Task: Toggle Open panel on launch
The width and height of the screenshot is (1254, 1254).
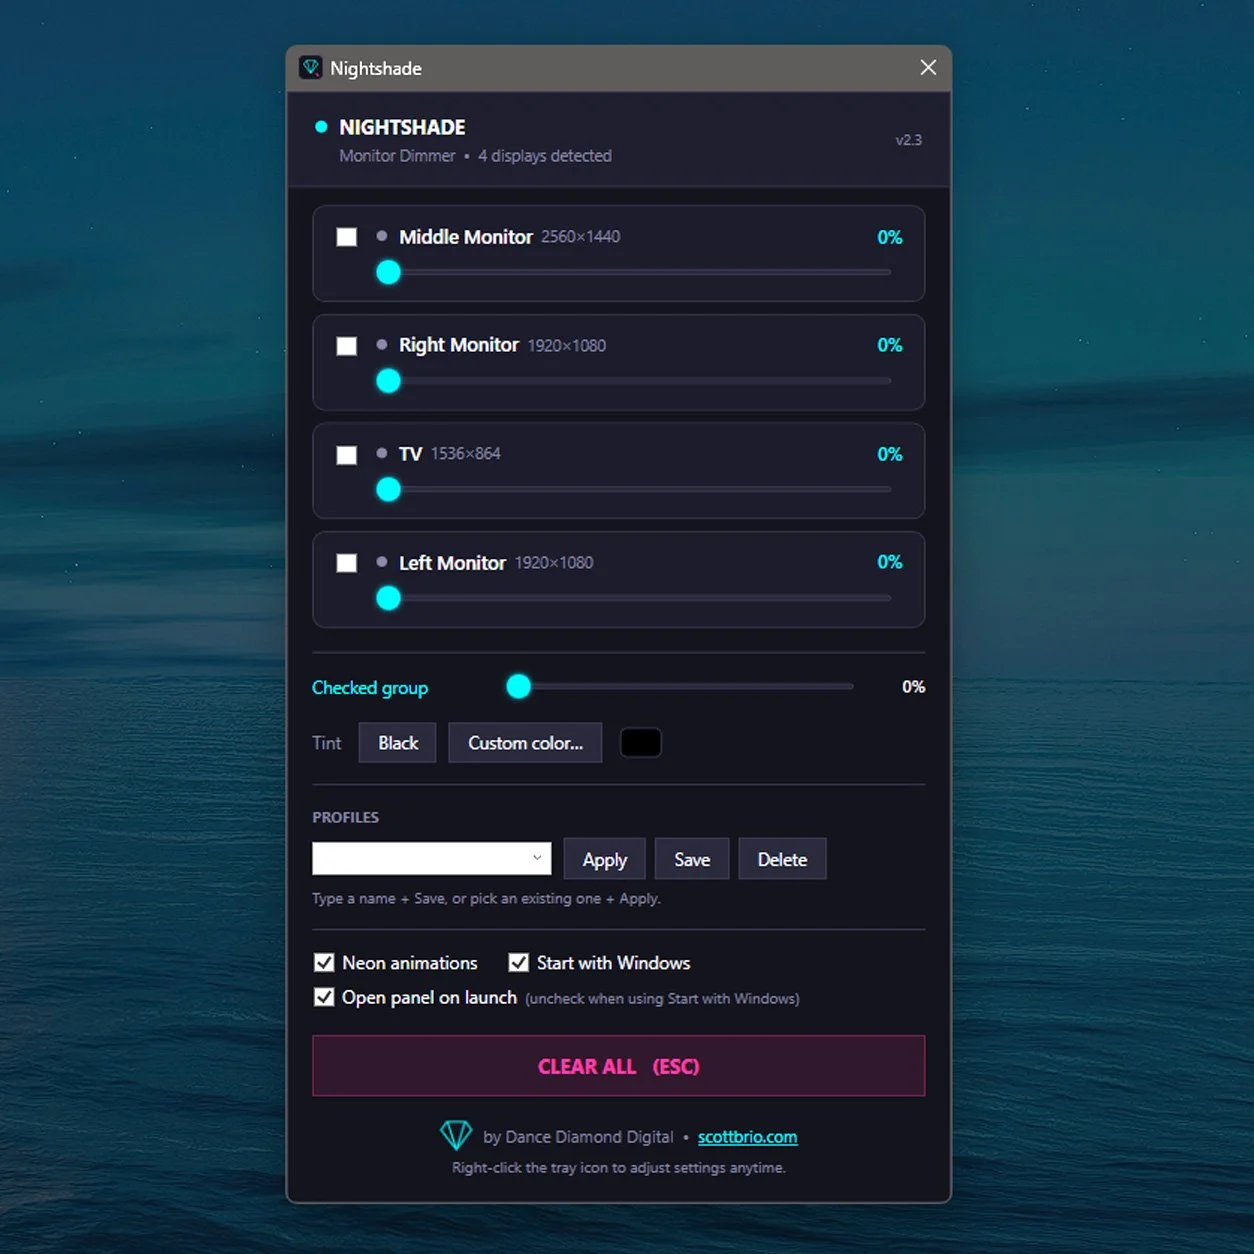Action: point(324,997)
